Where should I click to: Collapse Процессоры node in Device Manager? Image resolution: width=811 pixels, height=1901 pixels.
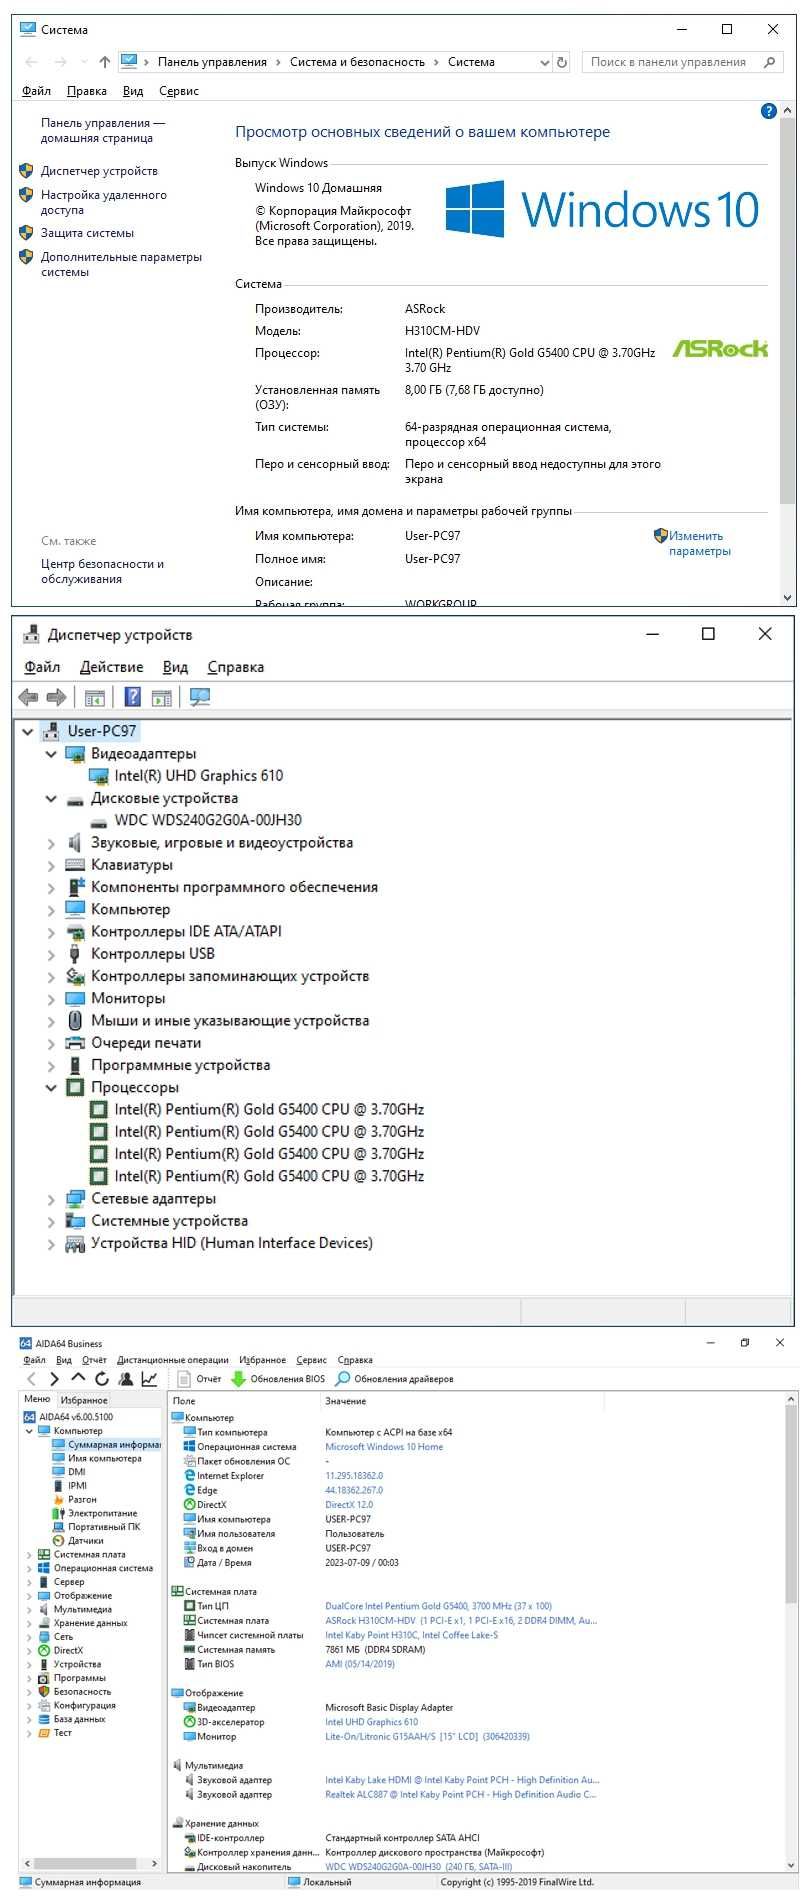(51, 1087)
